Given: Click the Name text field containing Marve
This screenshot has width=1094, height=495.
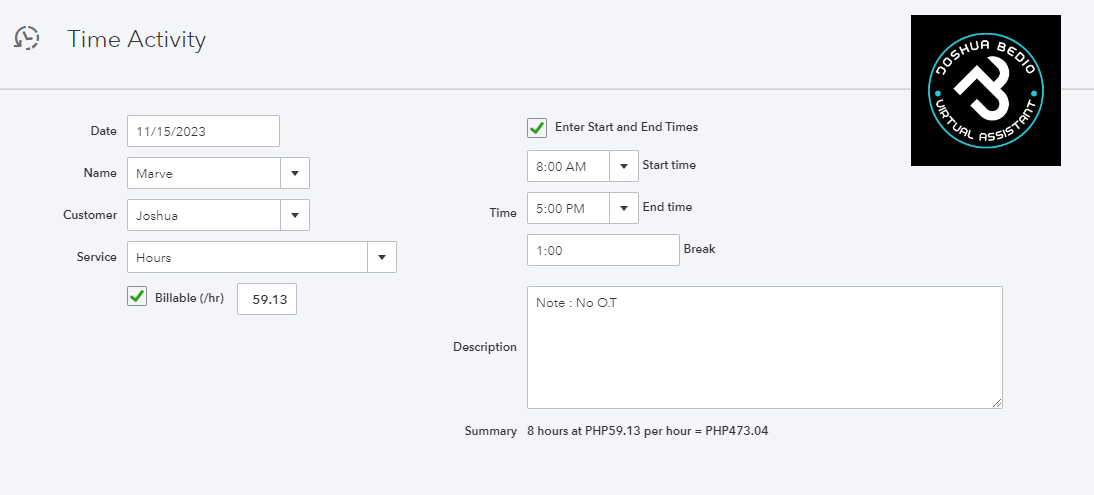Looking at the screenshot, I should 203,173.
